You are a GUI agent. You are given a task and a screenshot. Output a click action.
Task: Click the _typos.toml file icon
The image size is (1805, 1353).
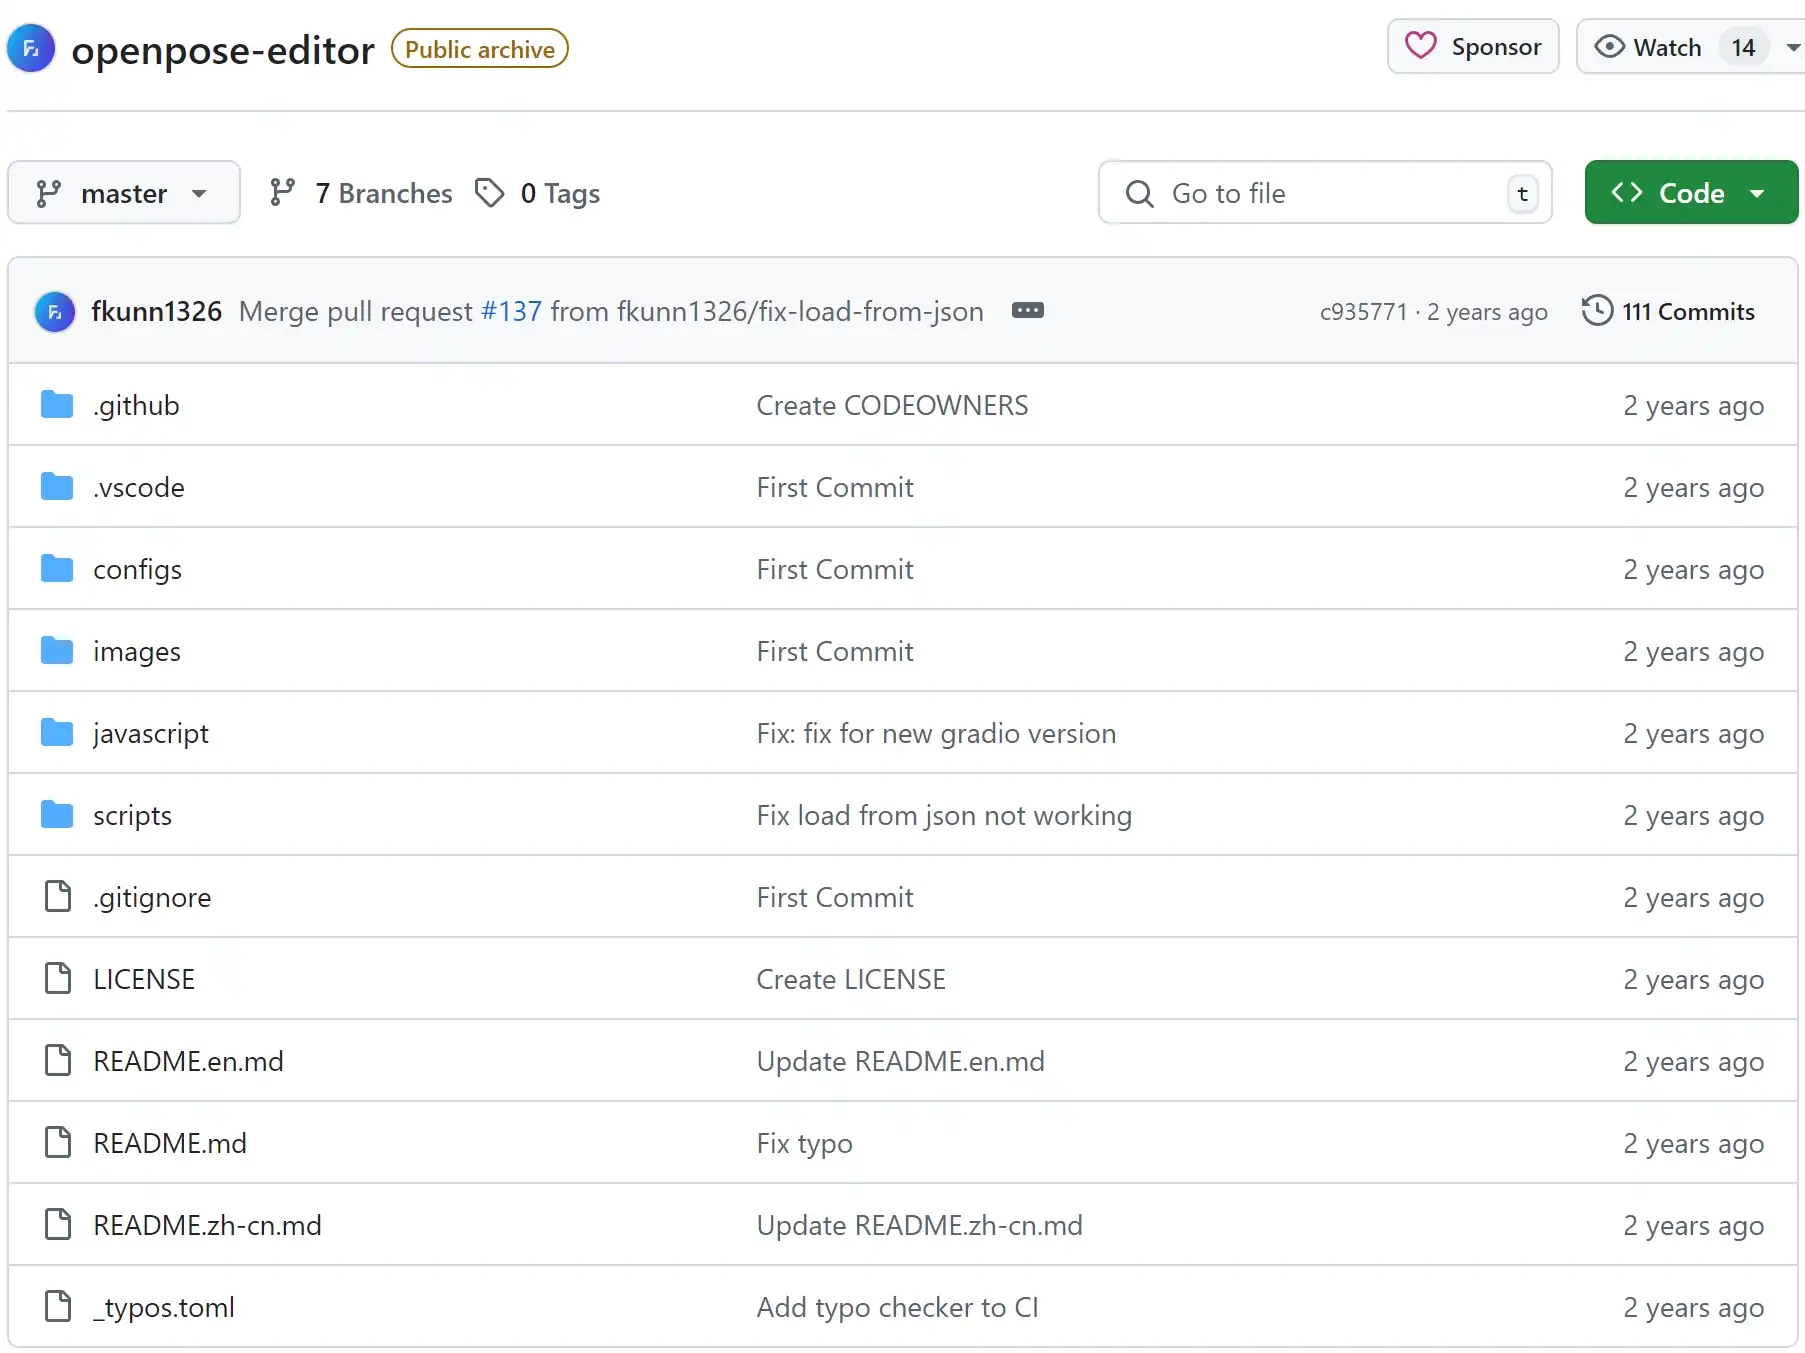[58, 1307]
